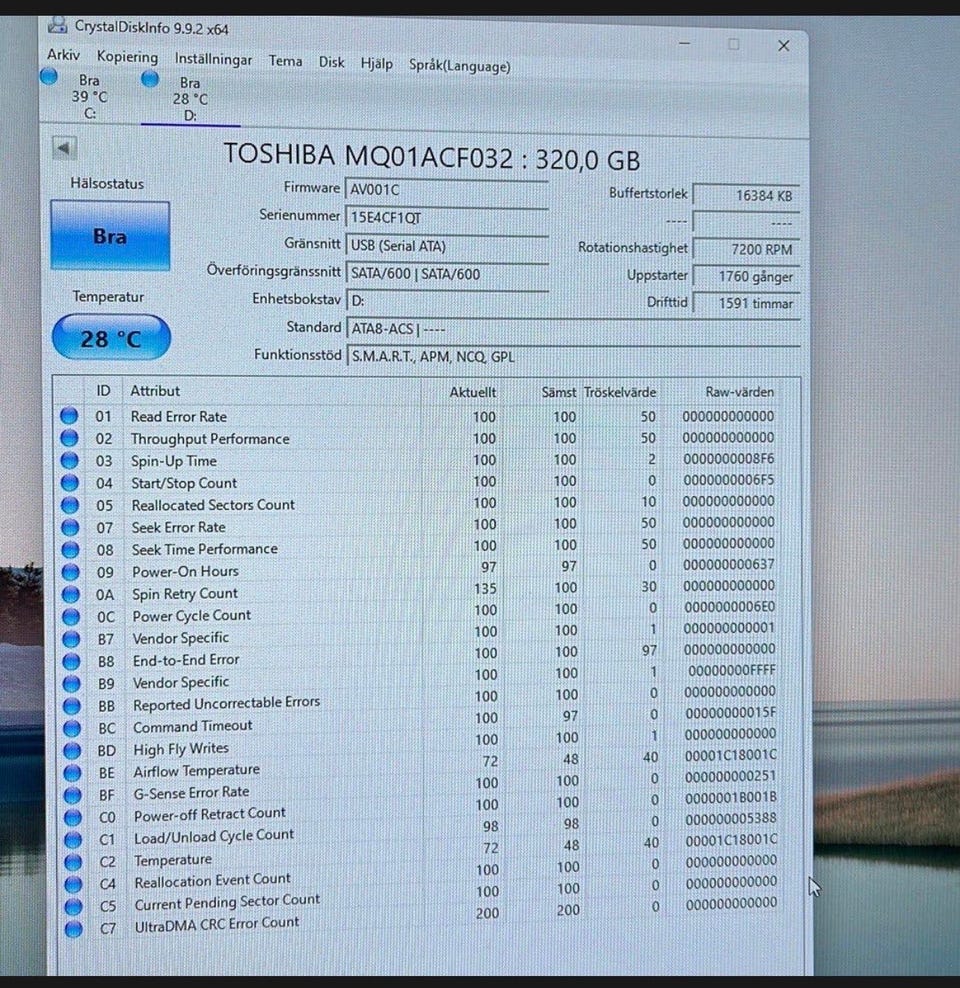Click status icon for Power-On Hours row
This screenshot has height=988, width=960.
(71, 572)
